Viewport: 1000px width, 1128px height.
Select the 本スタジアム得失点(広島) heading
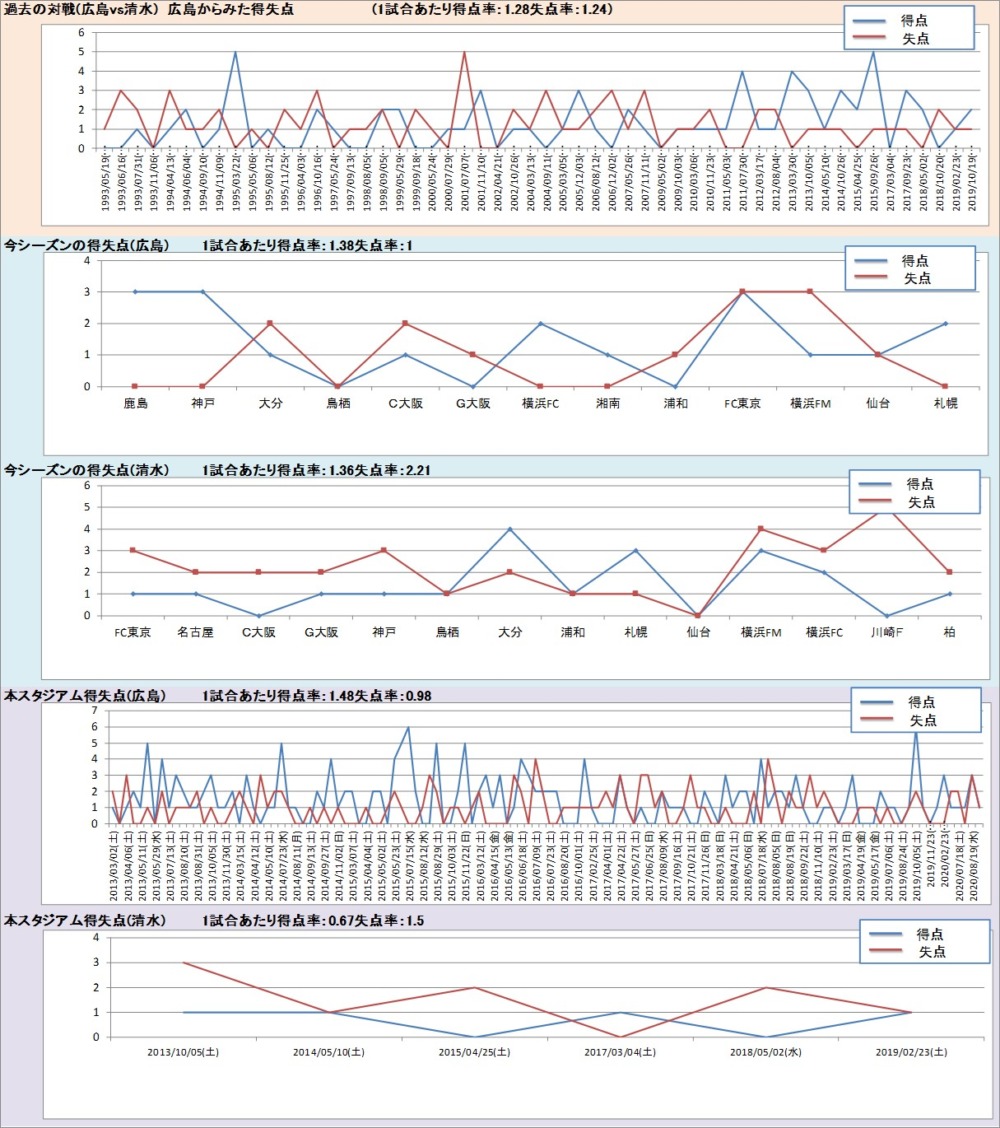pyautogui.click(x=85, y=695)
